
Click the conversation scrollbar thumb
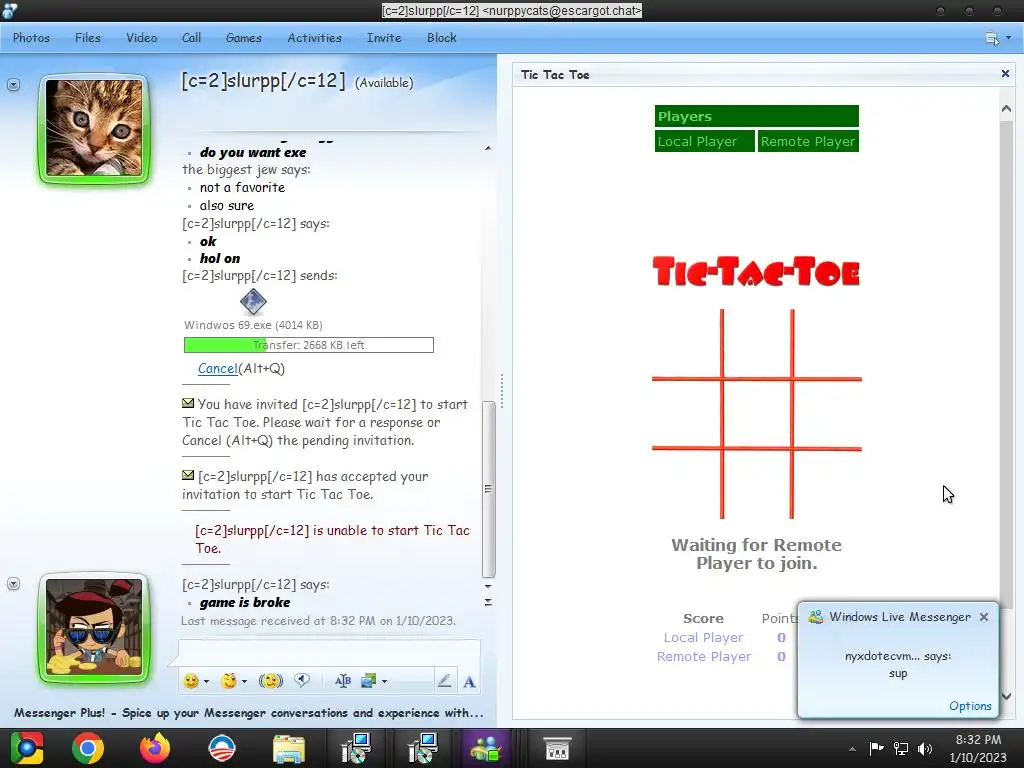[488, 489]
